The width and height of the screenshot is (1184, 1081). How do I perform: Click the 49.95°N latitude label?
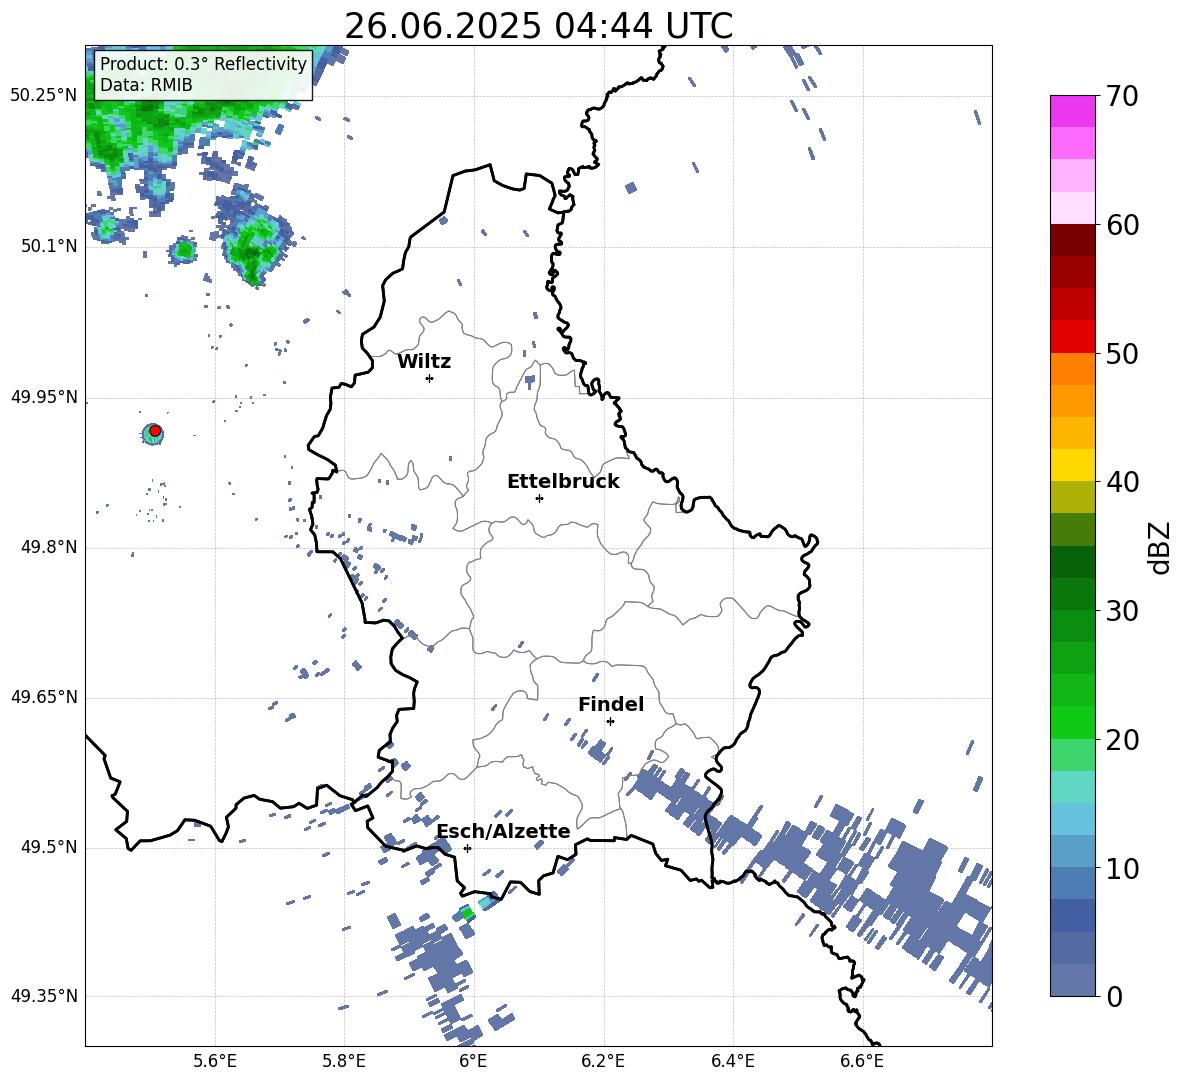click(44, 397)
